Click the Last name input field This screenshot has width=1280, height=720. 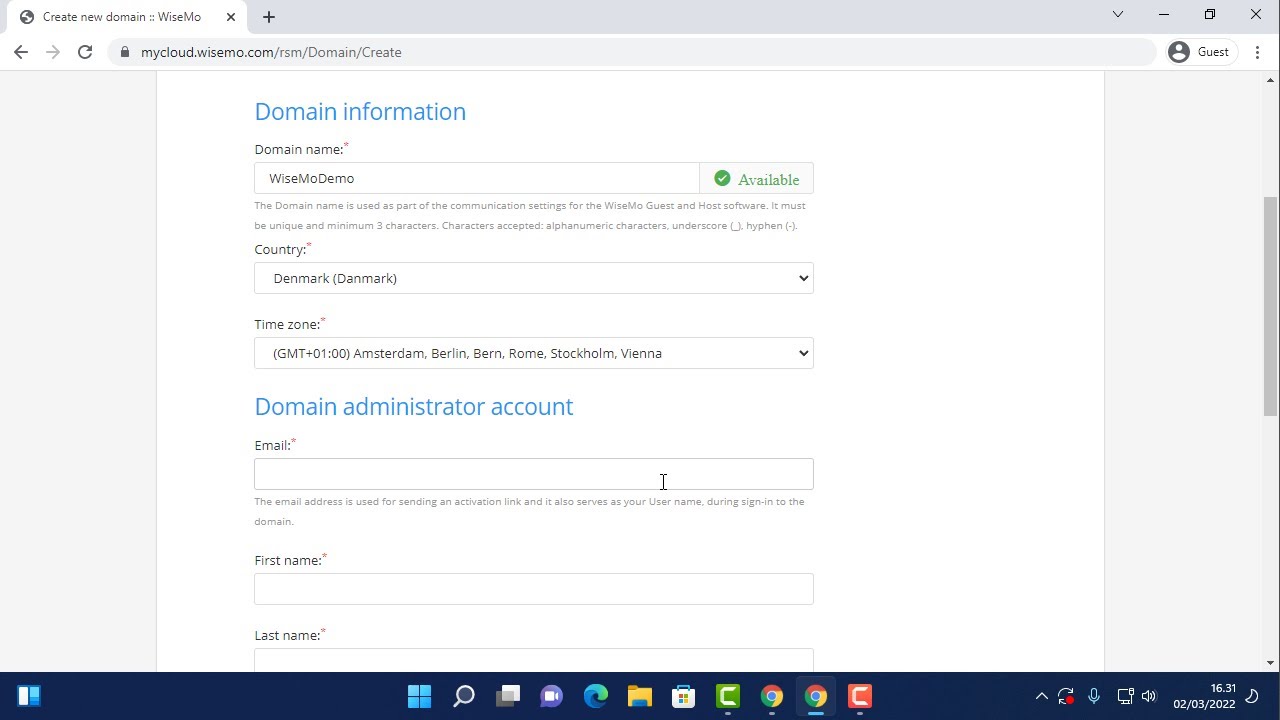point(534,660)
